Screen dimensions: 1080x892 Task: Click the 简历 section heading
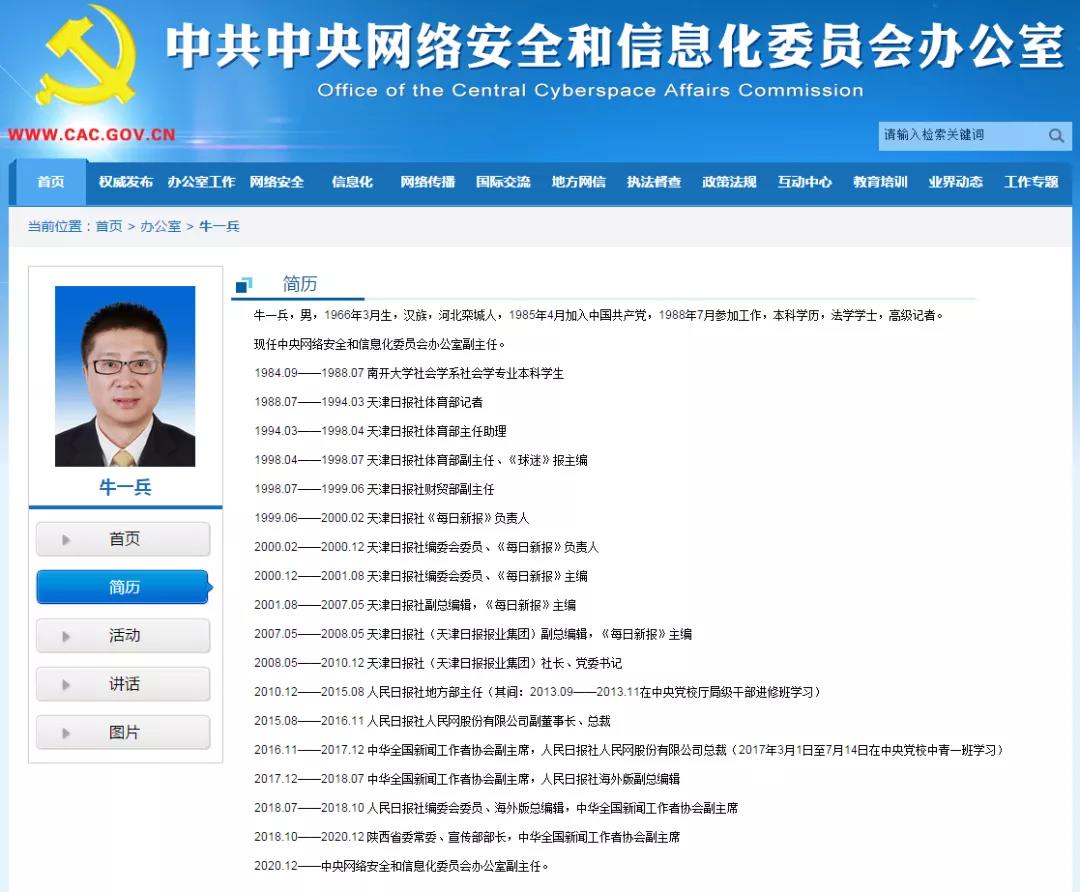300,284
